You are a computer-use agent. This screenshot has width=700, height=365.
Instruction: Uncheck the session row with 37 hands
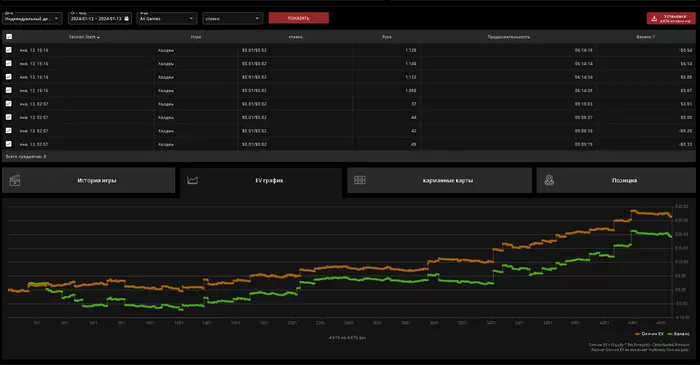(8, 104)
